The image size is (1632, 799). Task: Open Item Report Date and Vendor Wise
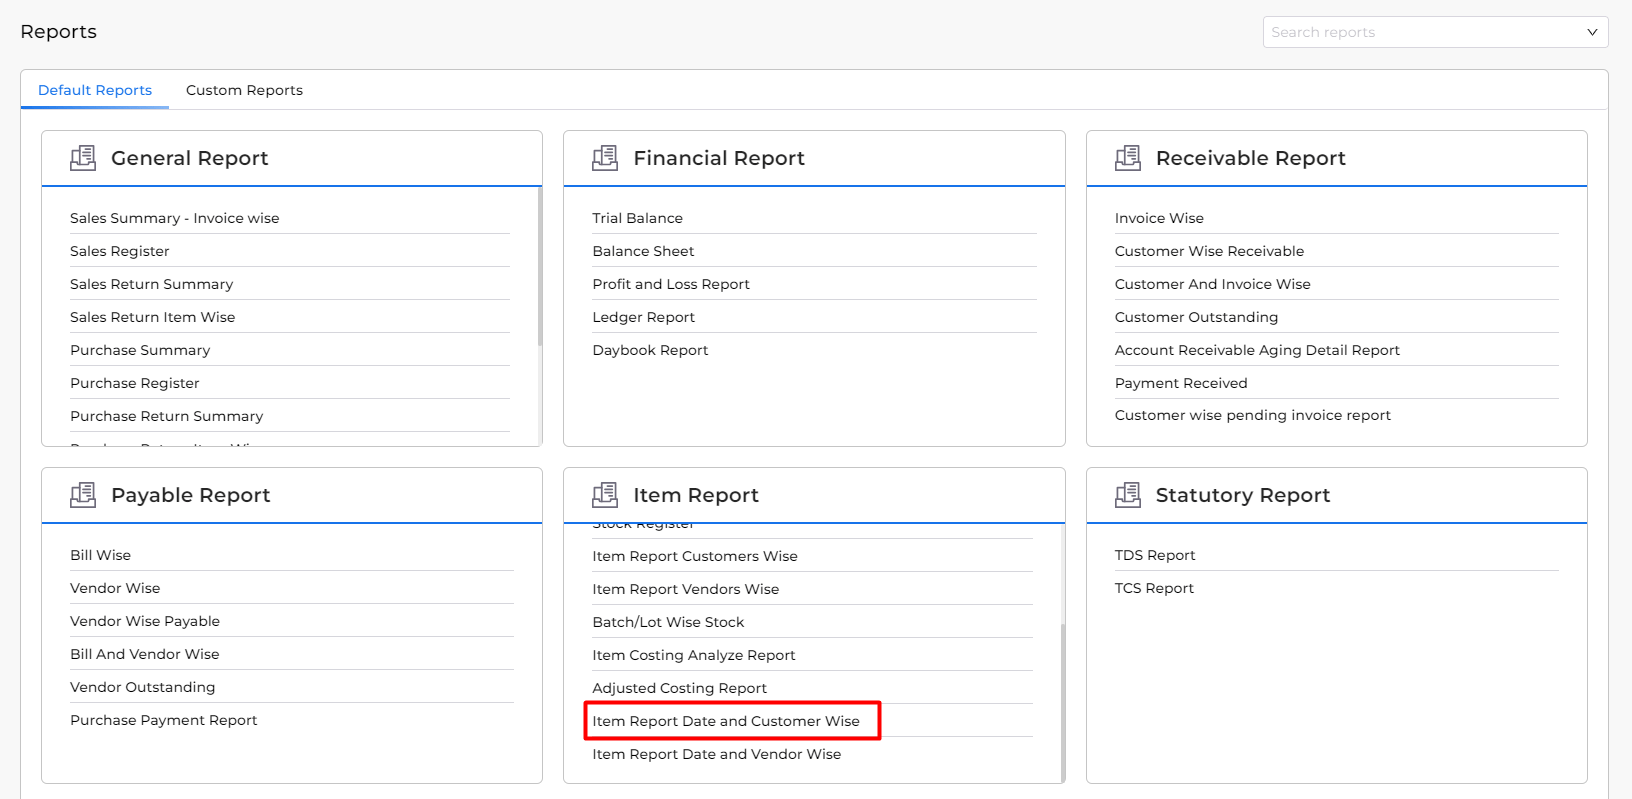click(717, 754)
